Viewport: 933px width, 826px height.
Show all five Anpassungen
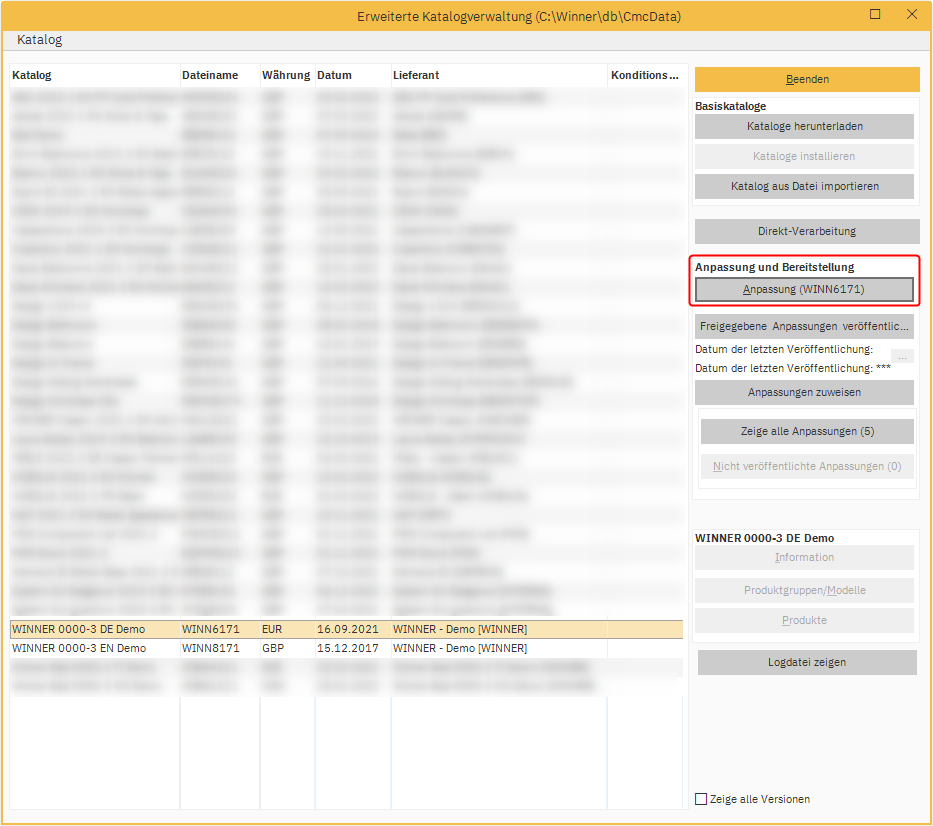click(807, 432)
